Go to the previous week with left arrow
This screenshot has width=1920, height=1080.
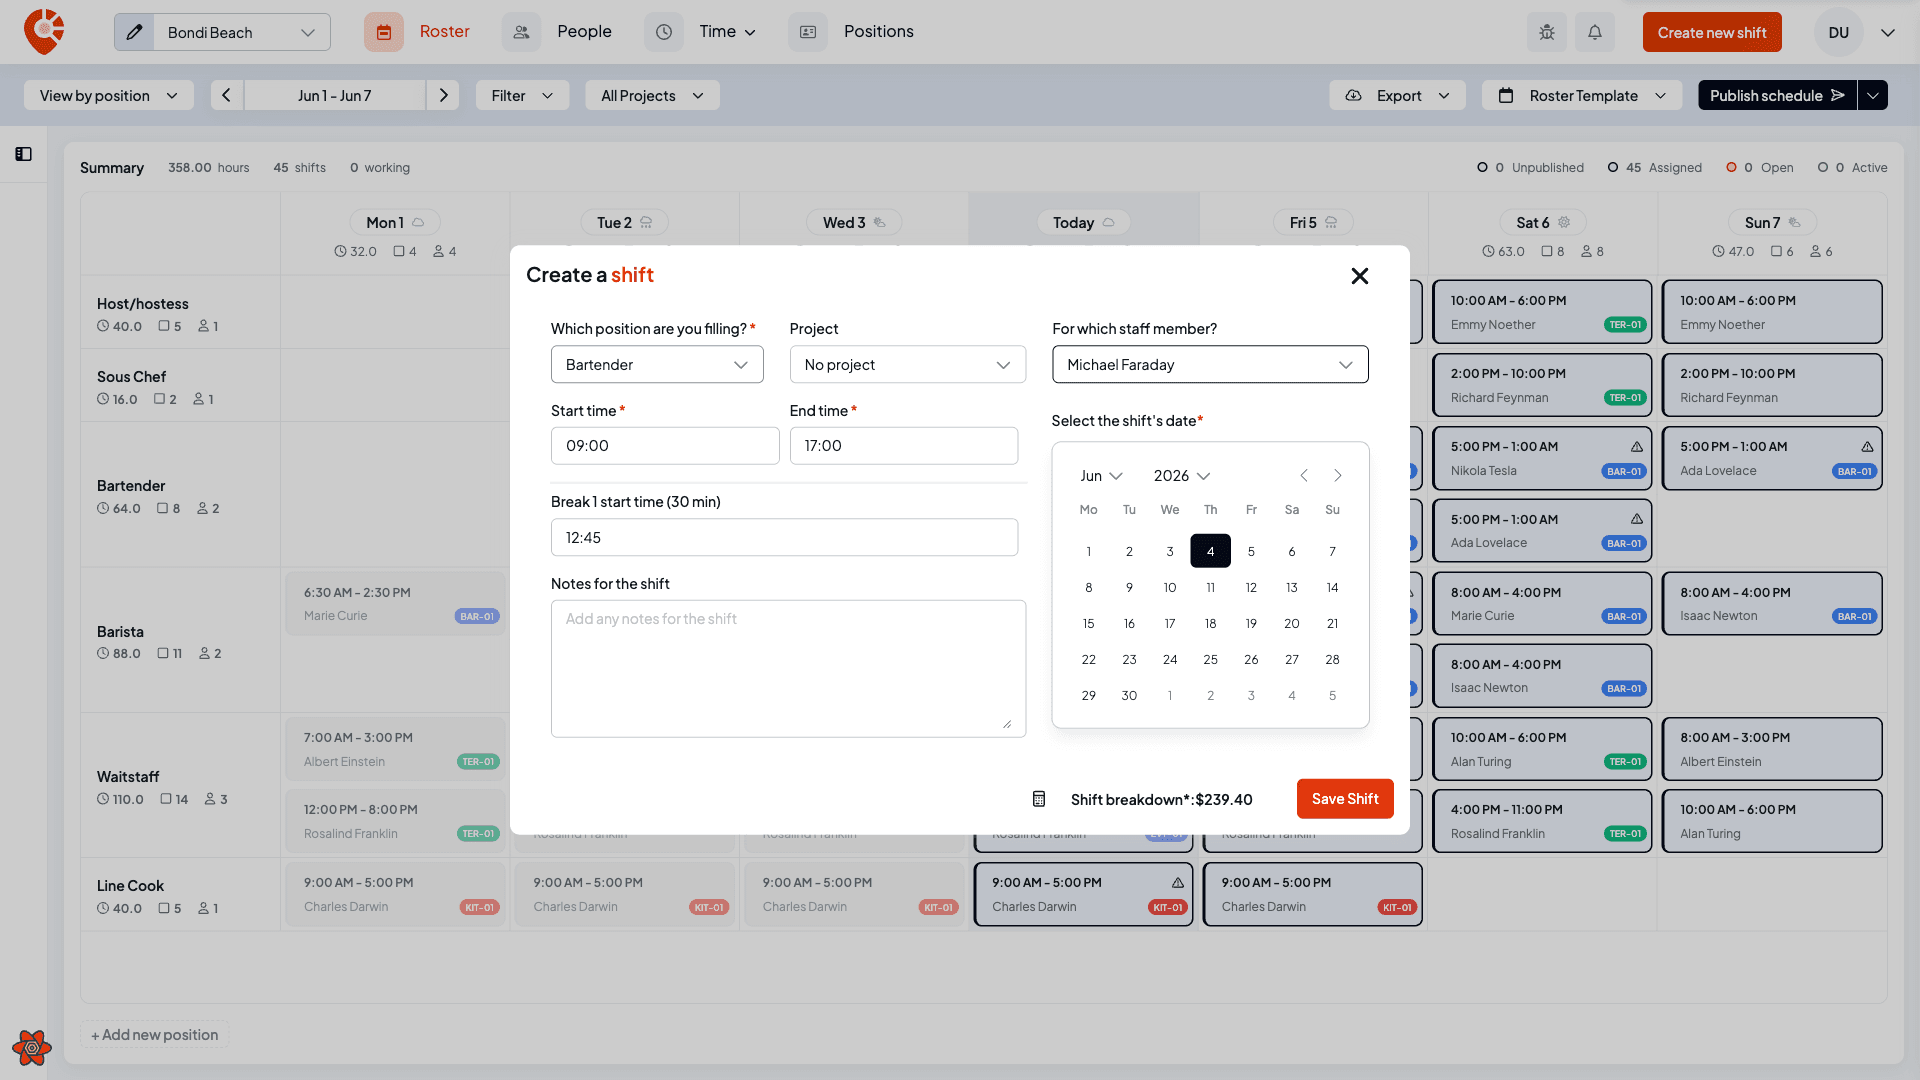[227, 95]
